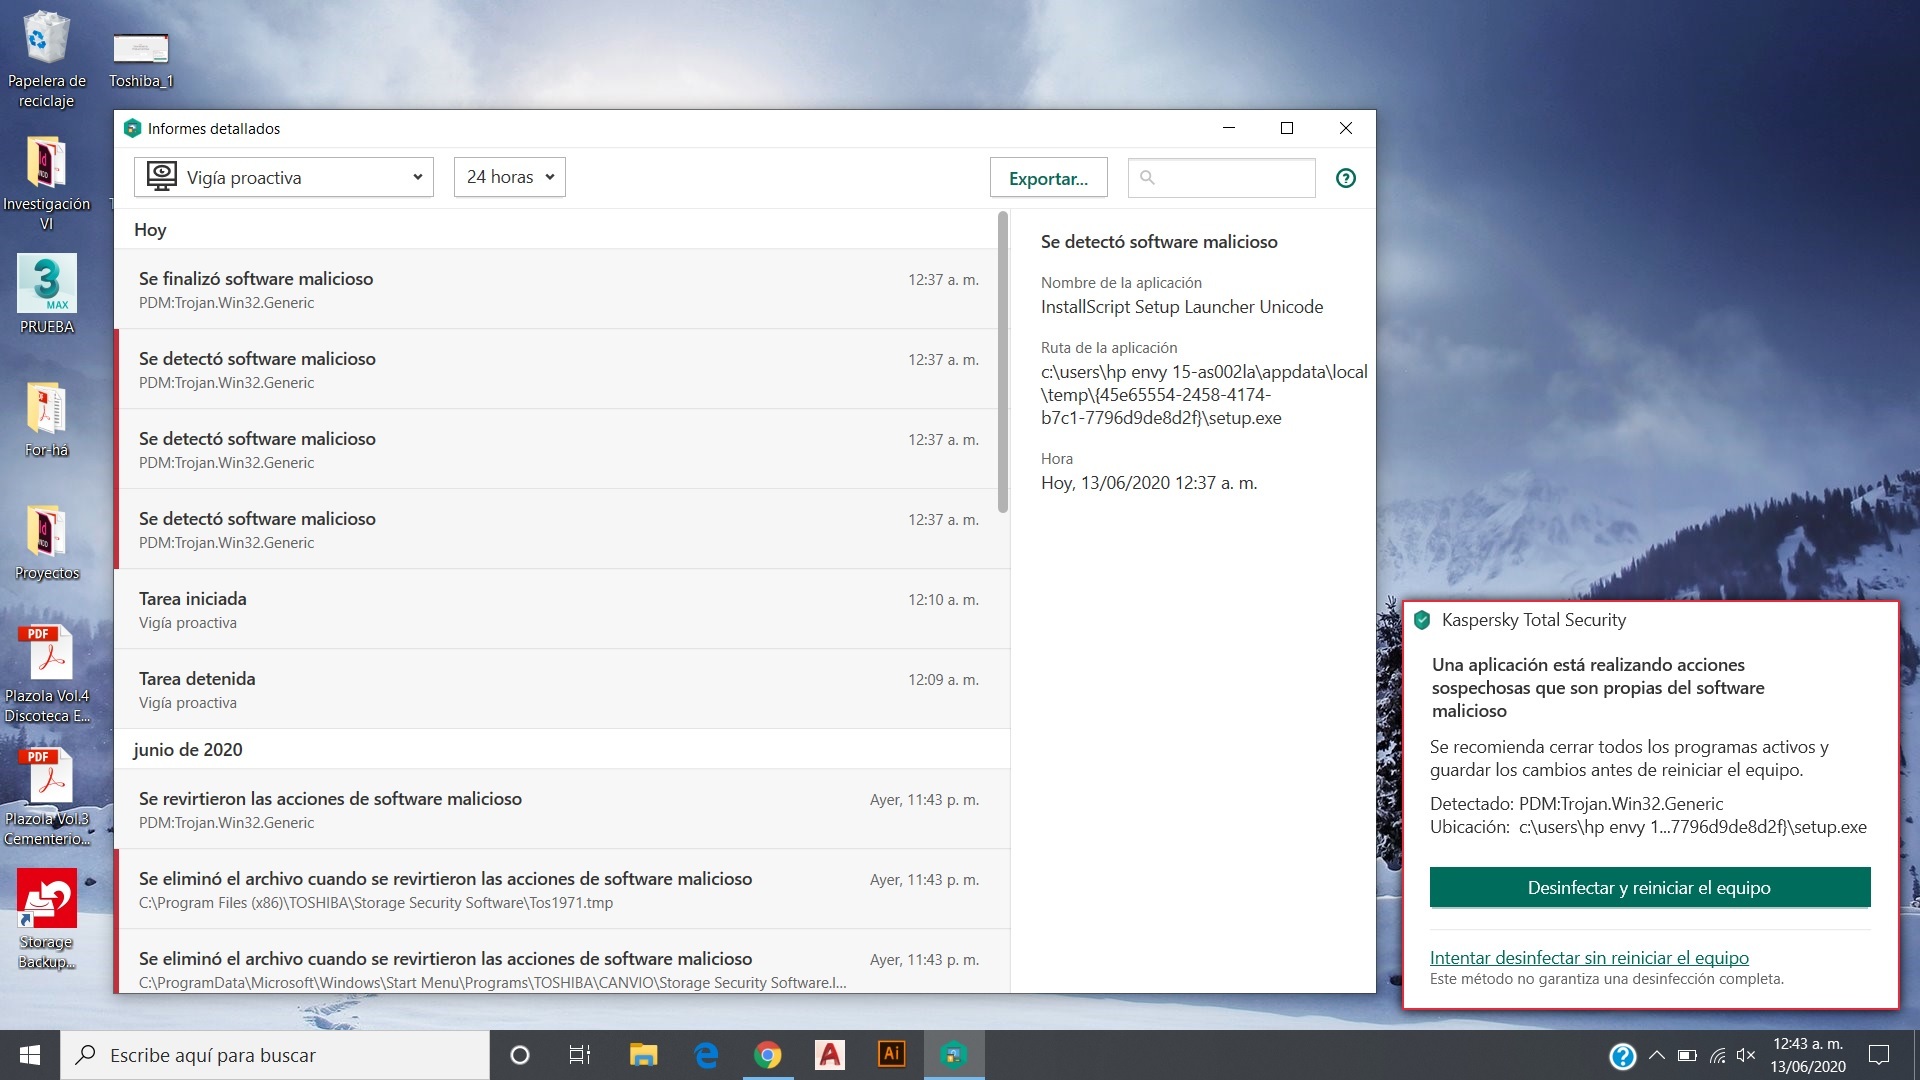Viewport: 1920px width, 1080px height.
Task: Open Adobe Illustrator from the taskbar
Action: point(892,1055)
